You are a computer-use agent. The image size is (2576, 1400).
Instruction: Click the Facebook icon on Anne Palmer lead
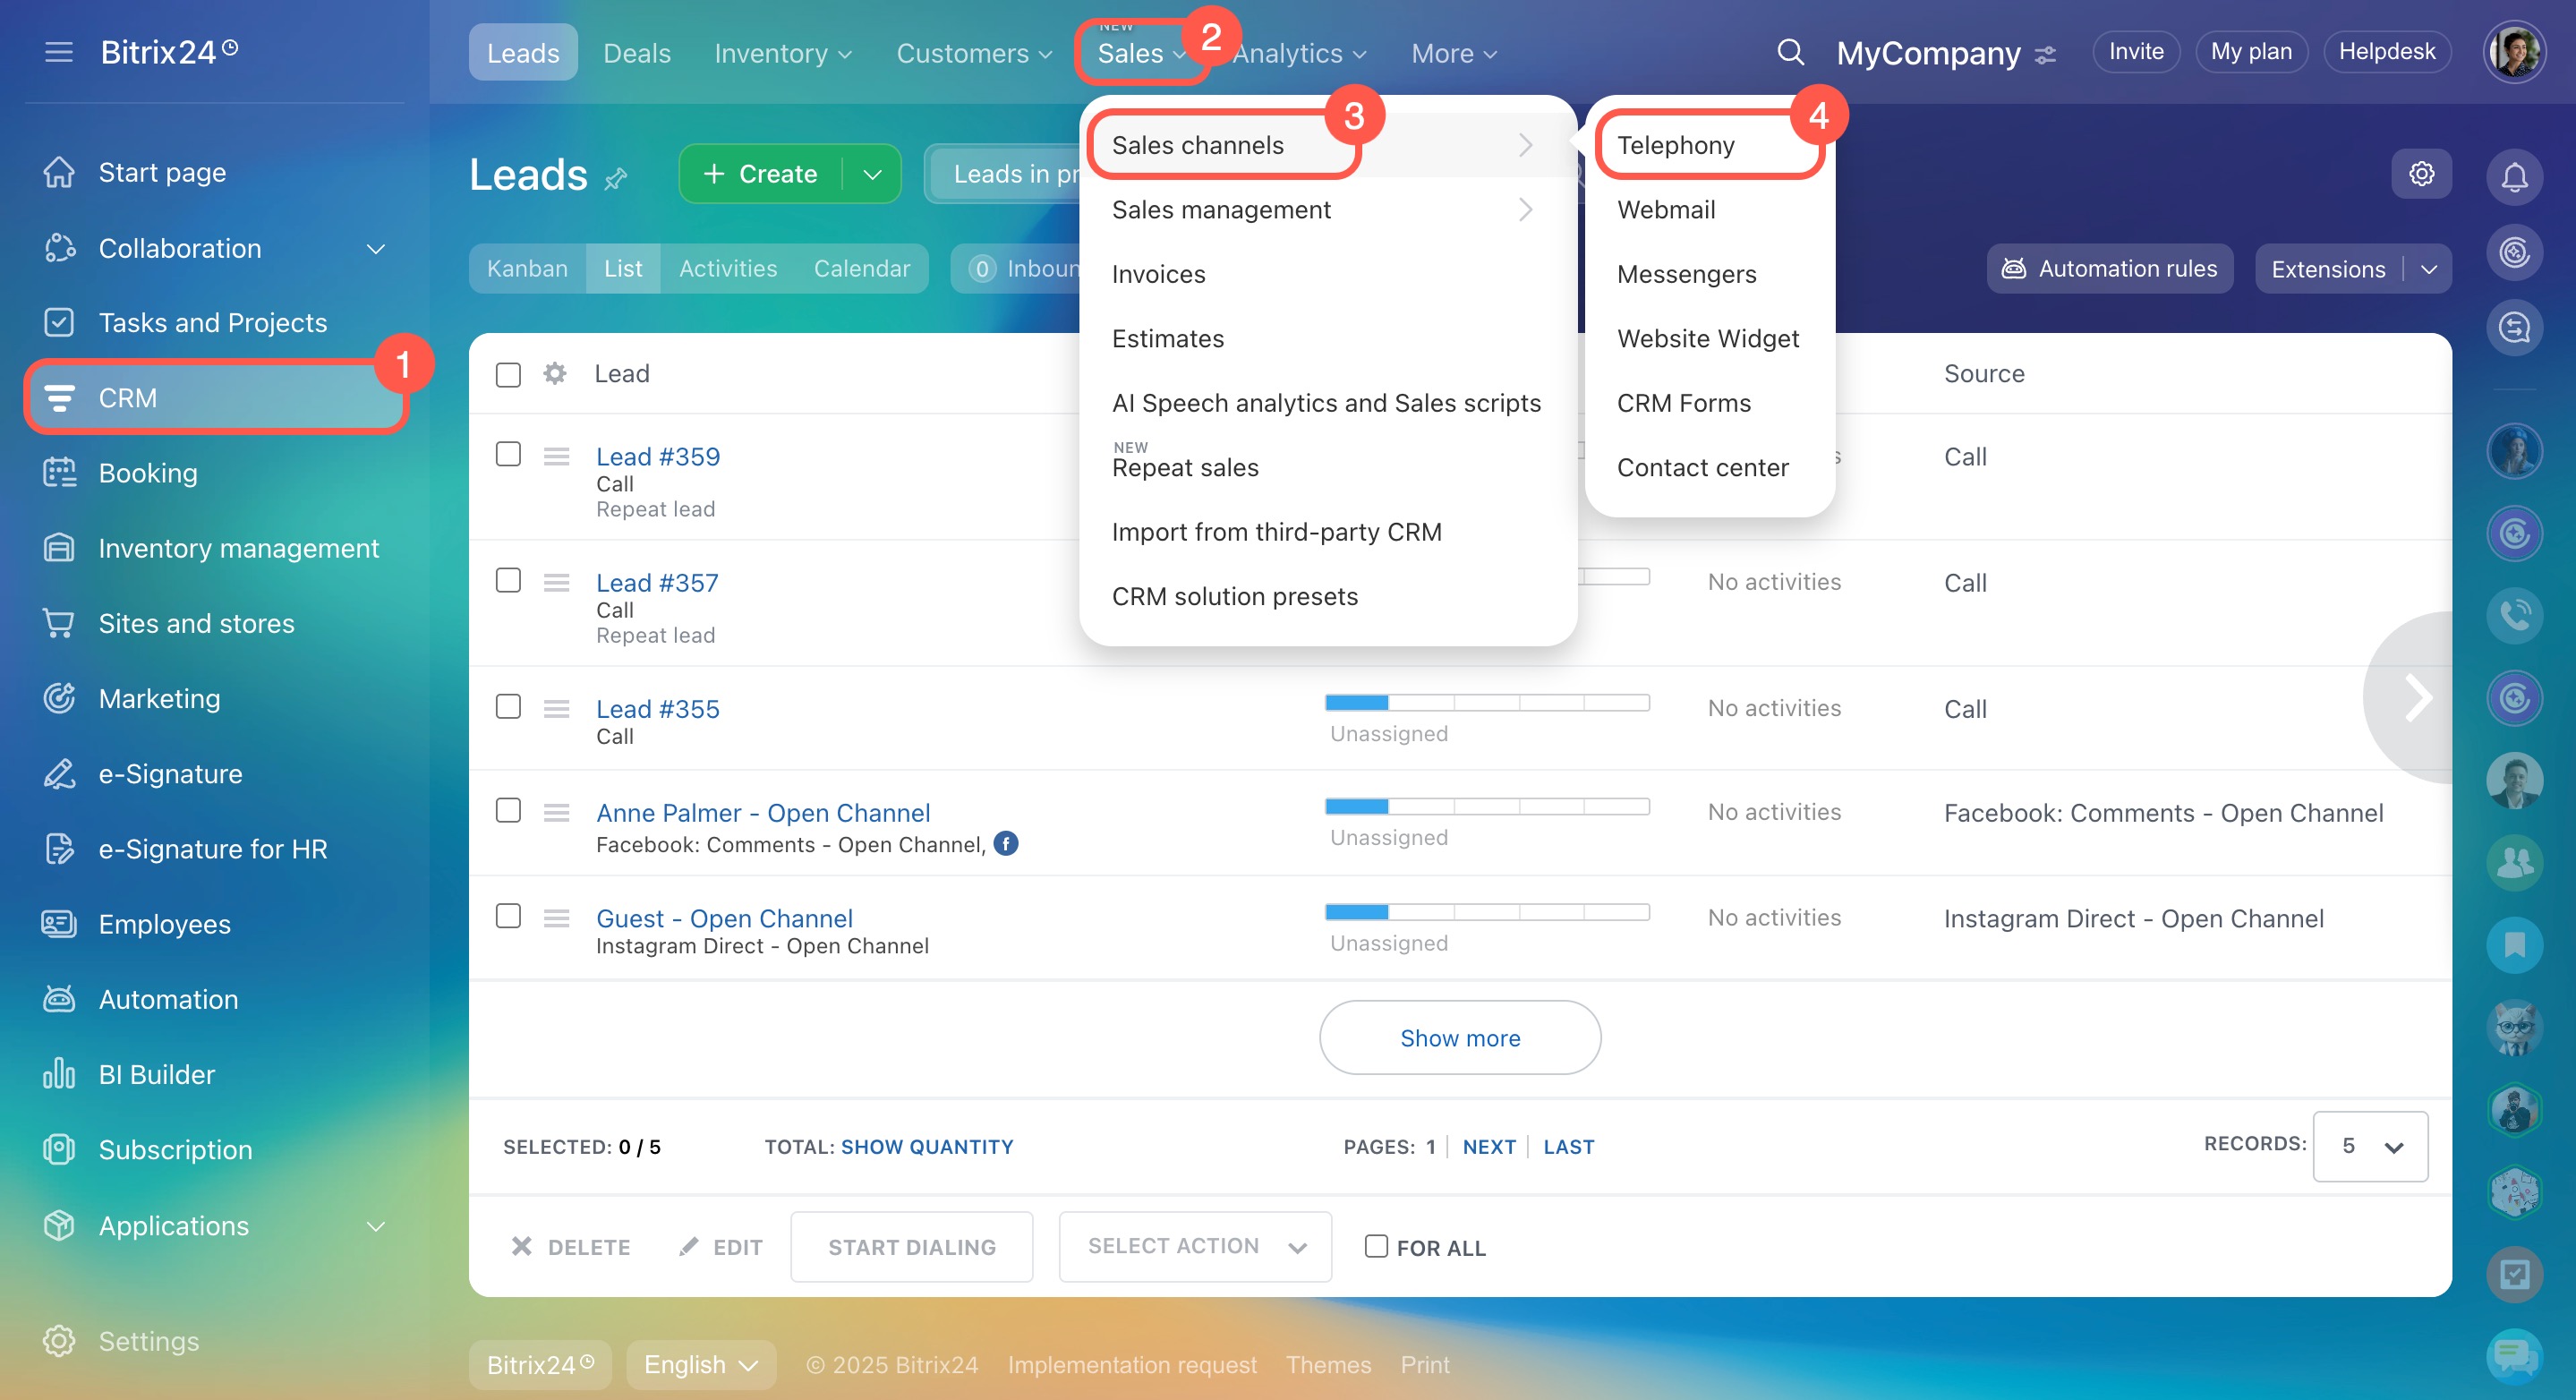coord(1006,844)
